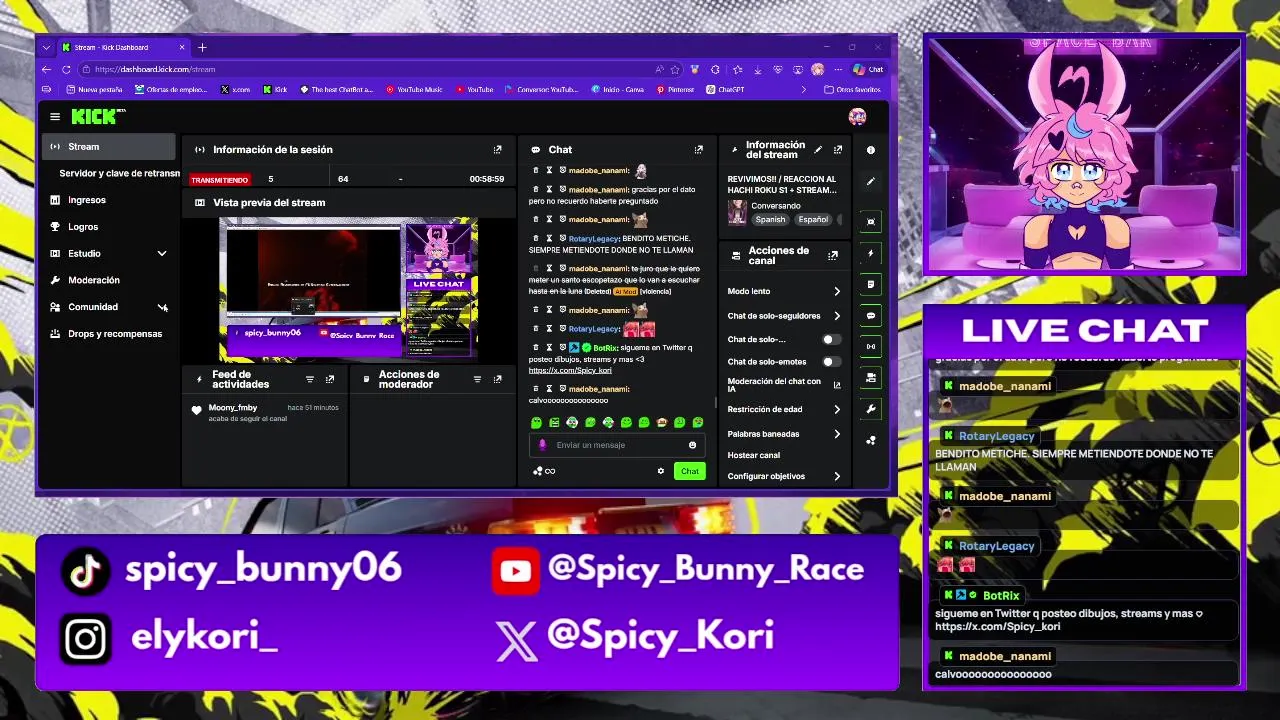This screenshot has width=1280, height=720.
Task: Go back in the browser
Action: [46, 69]
